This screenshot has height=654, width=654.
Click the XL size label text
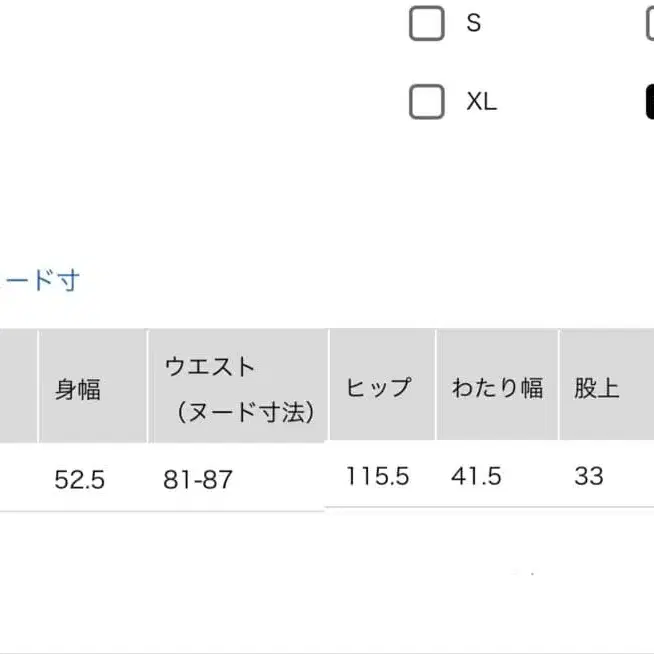click(x=481, y=102)
